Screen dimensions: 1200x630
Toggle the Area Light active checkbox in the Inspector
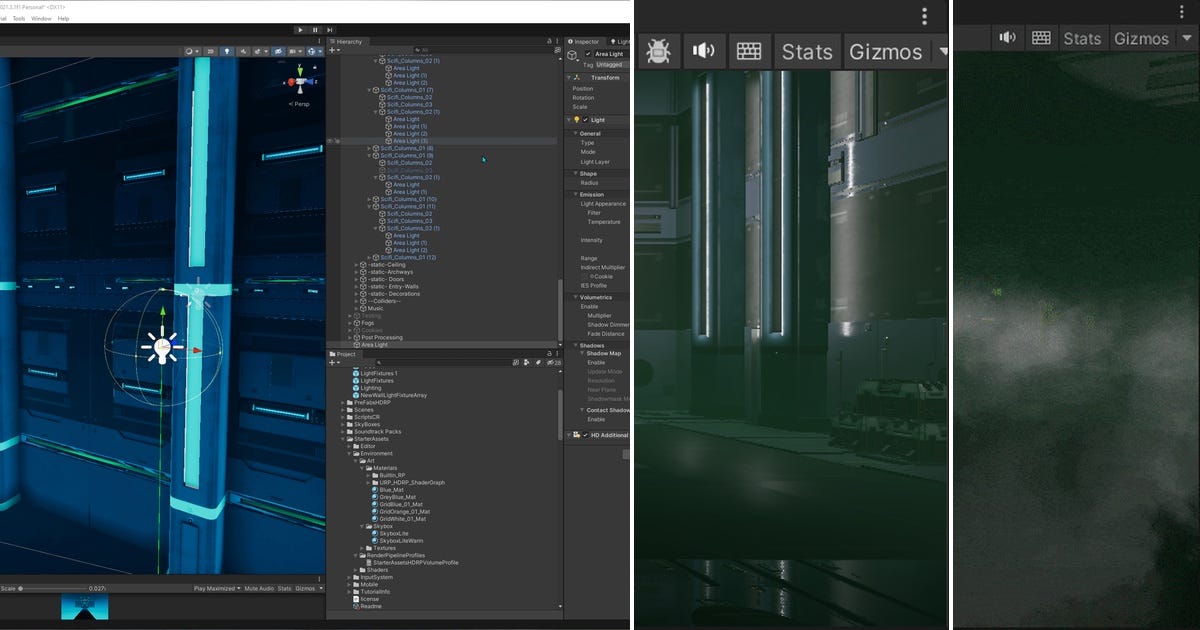pos(588,54)
